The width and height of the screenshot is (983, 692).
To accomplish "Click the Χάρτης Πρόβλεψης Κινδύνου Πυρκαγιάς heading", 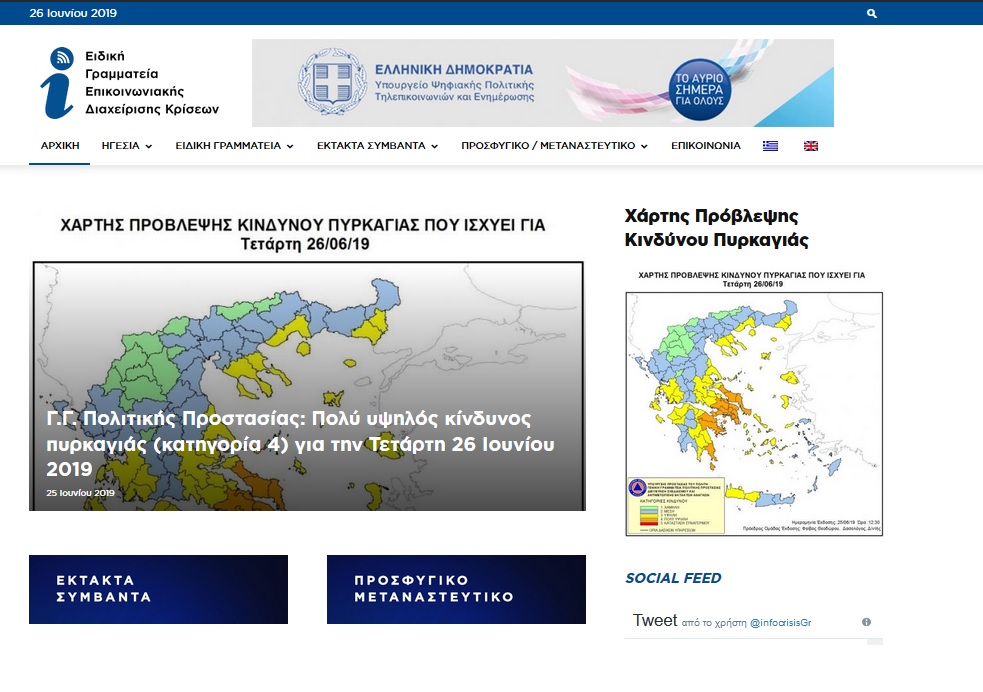I will 716,228.
